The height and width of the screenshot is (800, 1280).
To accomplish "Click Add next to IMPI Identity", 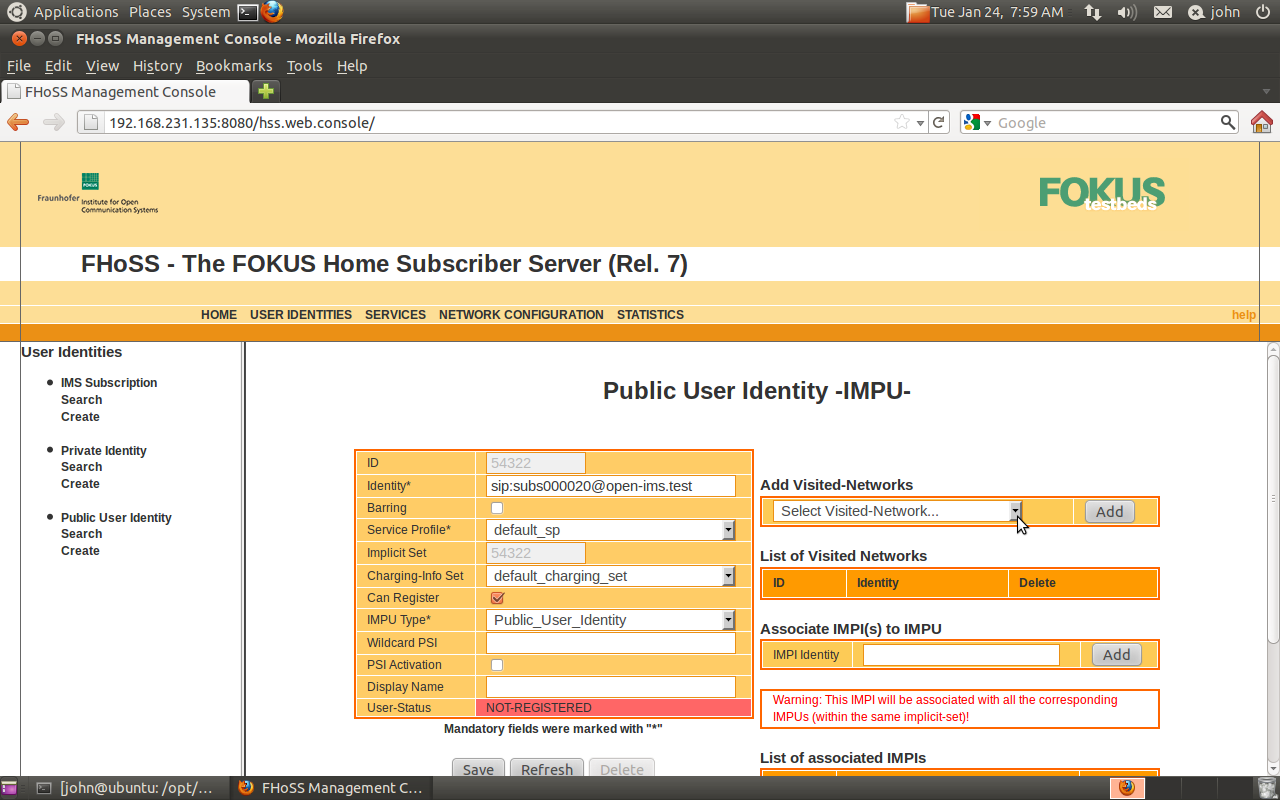I will tap(1117, 655).
